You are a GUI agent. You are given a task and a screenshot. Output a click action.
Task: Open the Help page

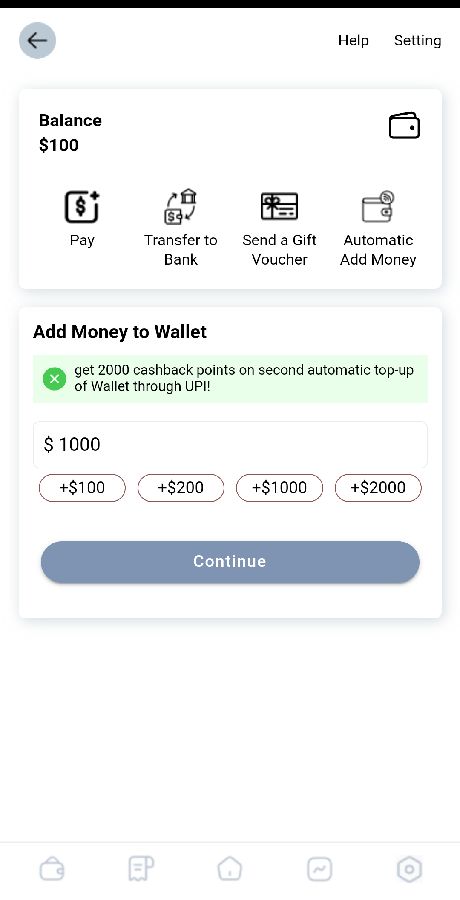(x=353, y=40)
